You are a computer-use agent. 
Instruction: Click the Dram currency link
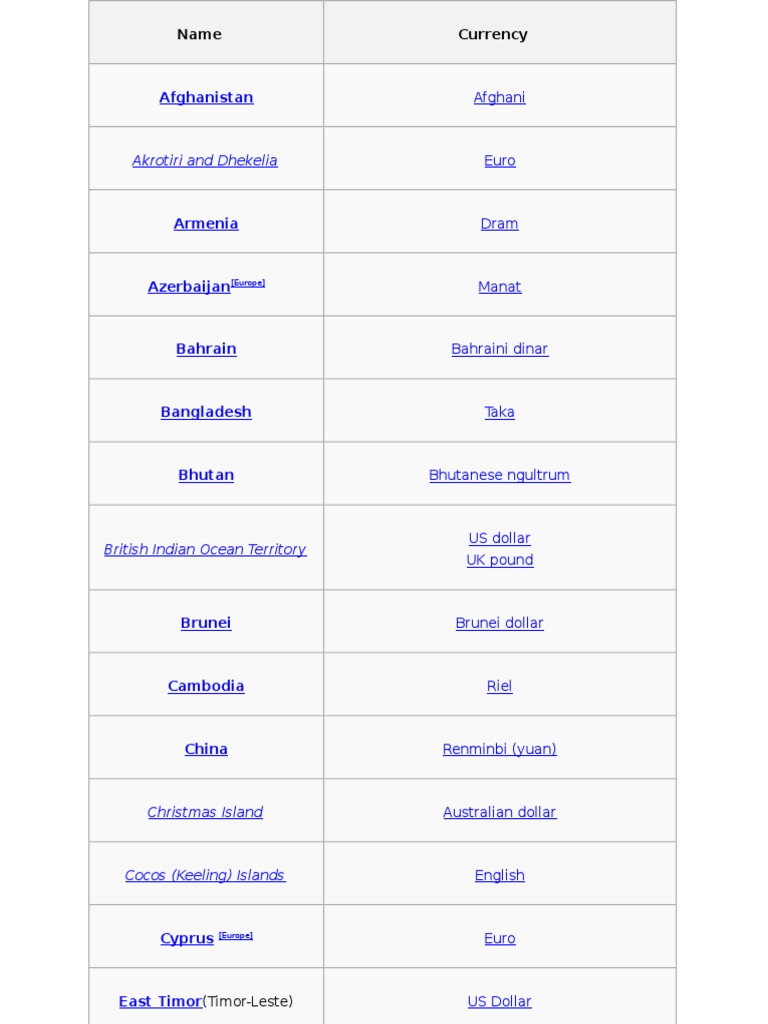pos(499,223)
